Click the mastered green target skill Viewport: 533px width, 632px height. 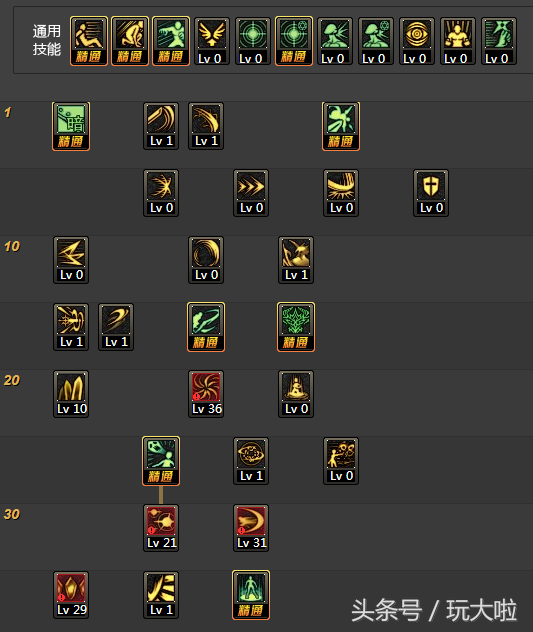(x=294, y=41)
